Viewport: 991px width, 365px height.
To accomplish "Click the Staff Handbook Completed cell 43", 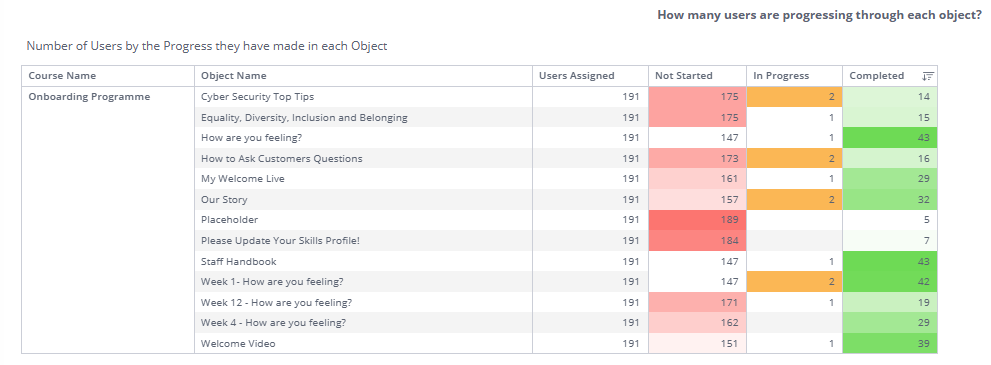I will [x=890, y=261].
